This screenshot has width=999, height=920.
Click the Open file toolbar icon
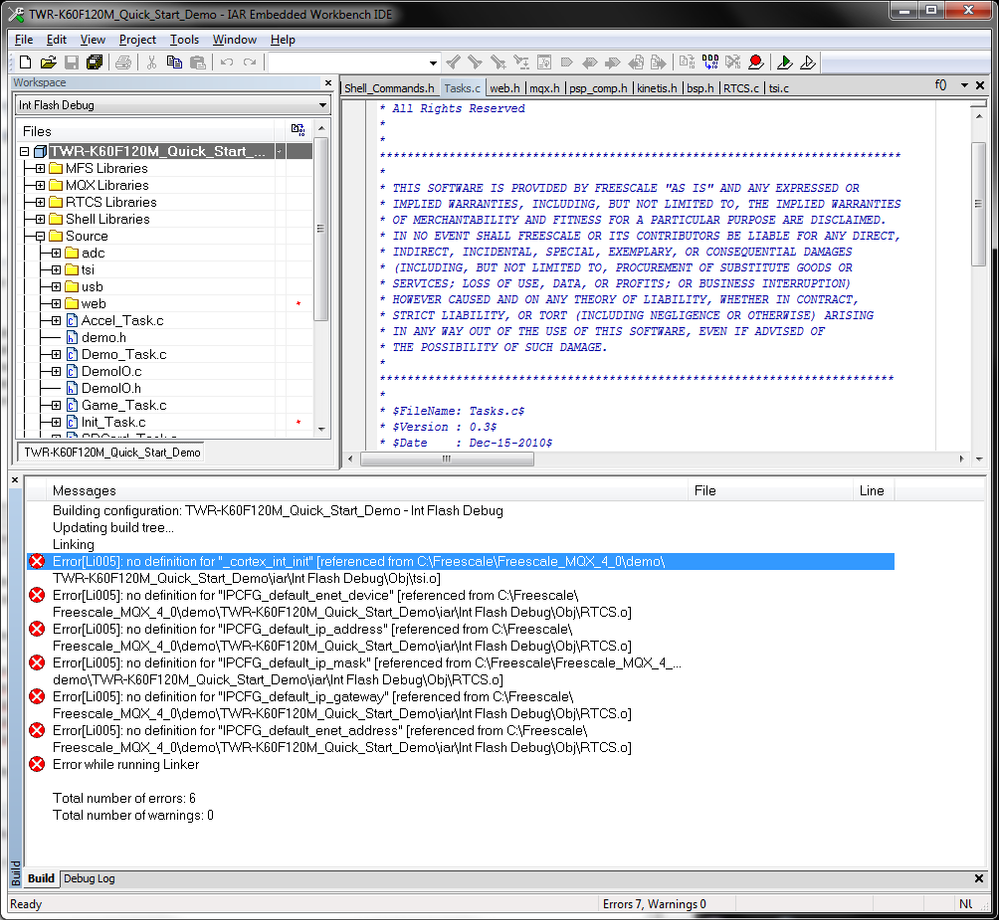[x=48, y=62]
